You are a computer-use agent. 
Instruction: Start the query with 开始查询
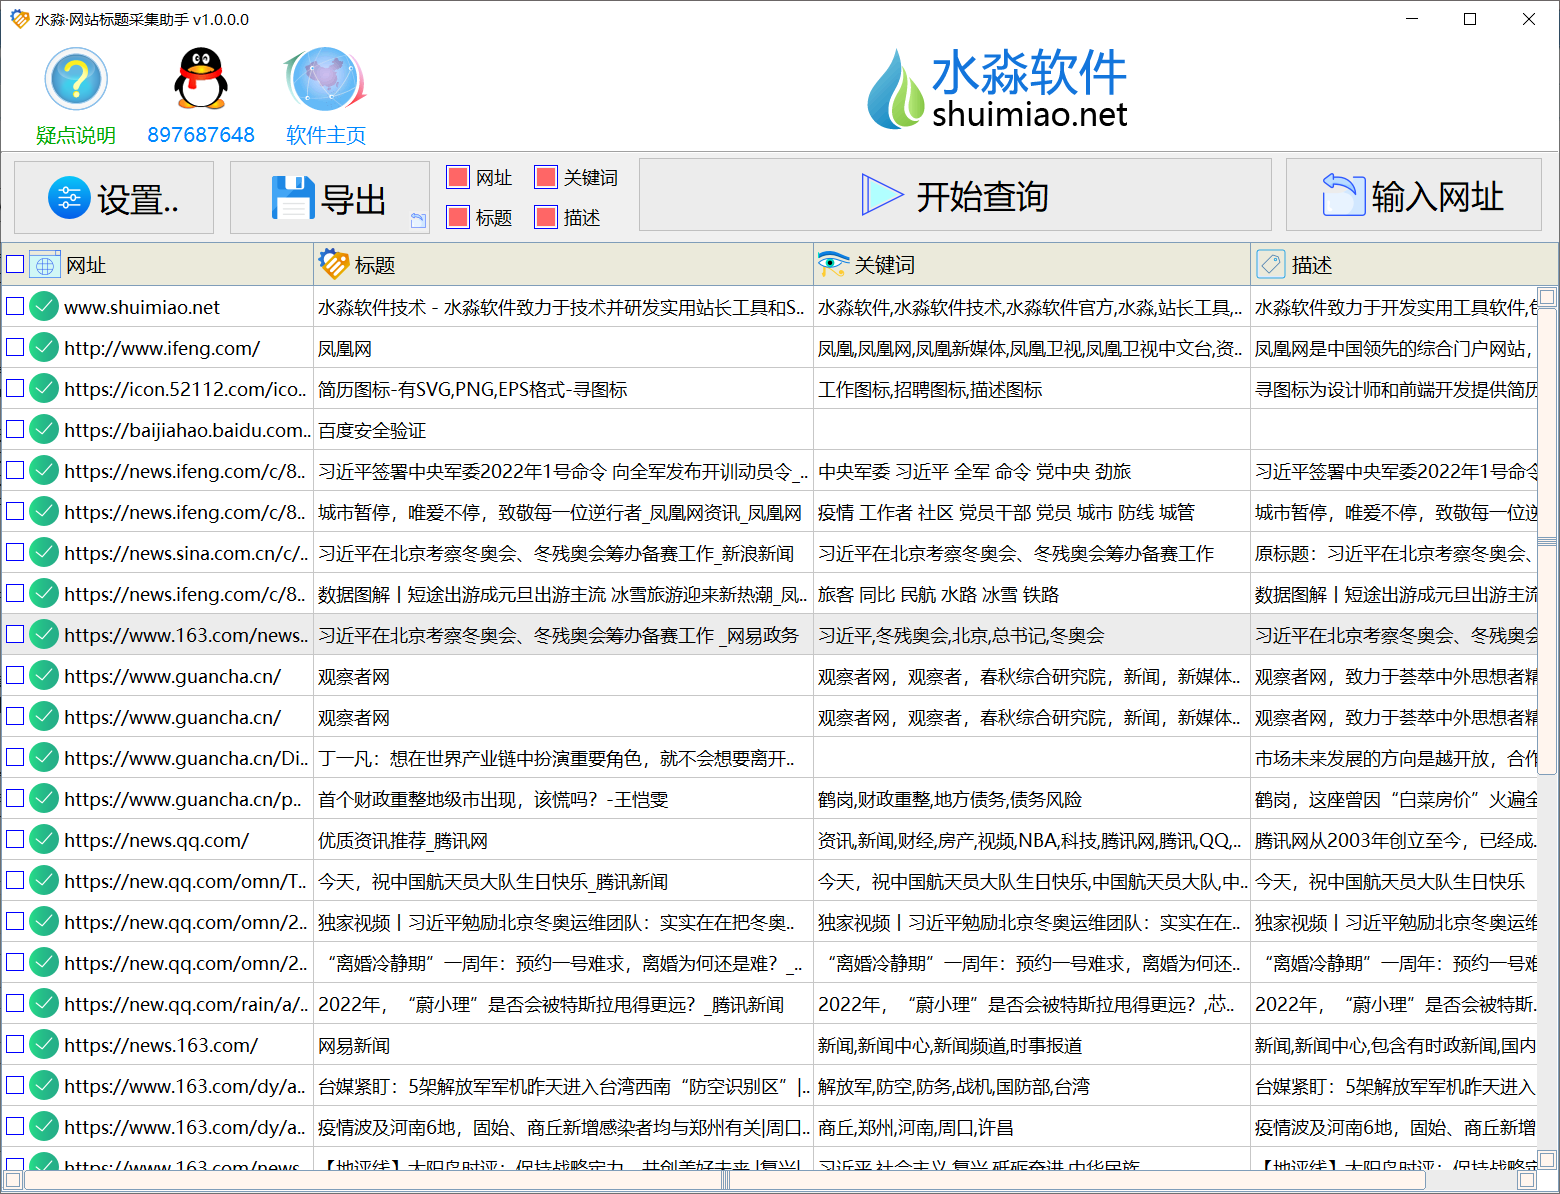(955, 195)
